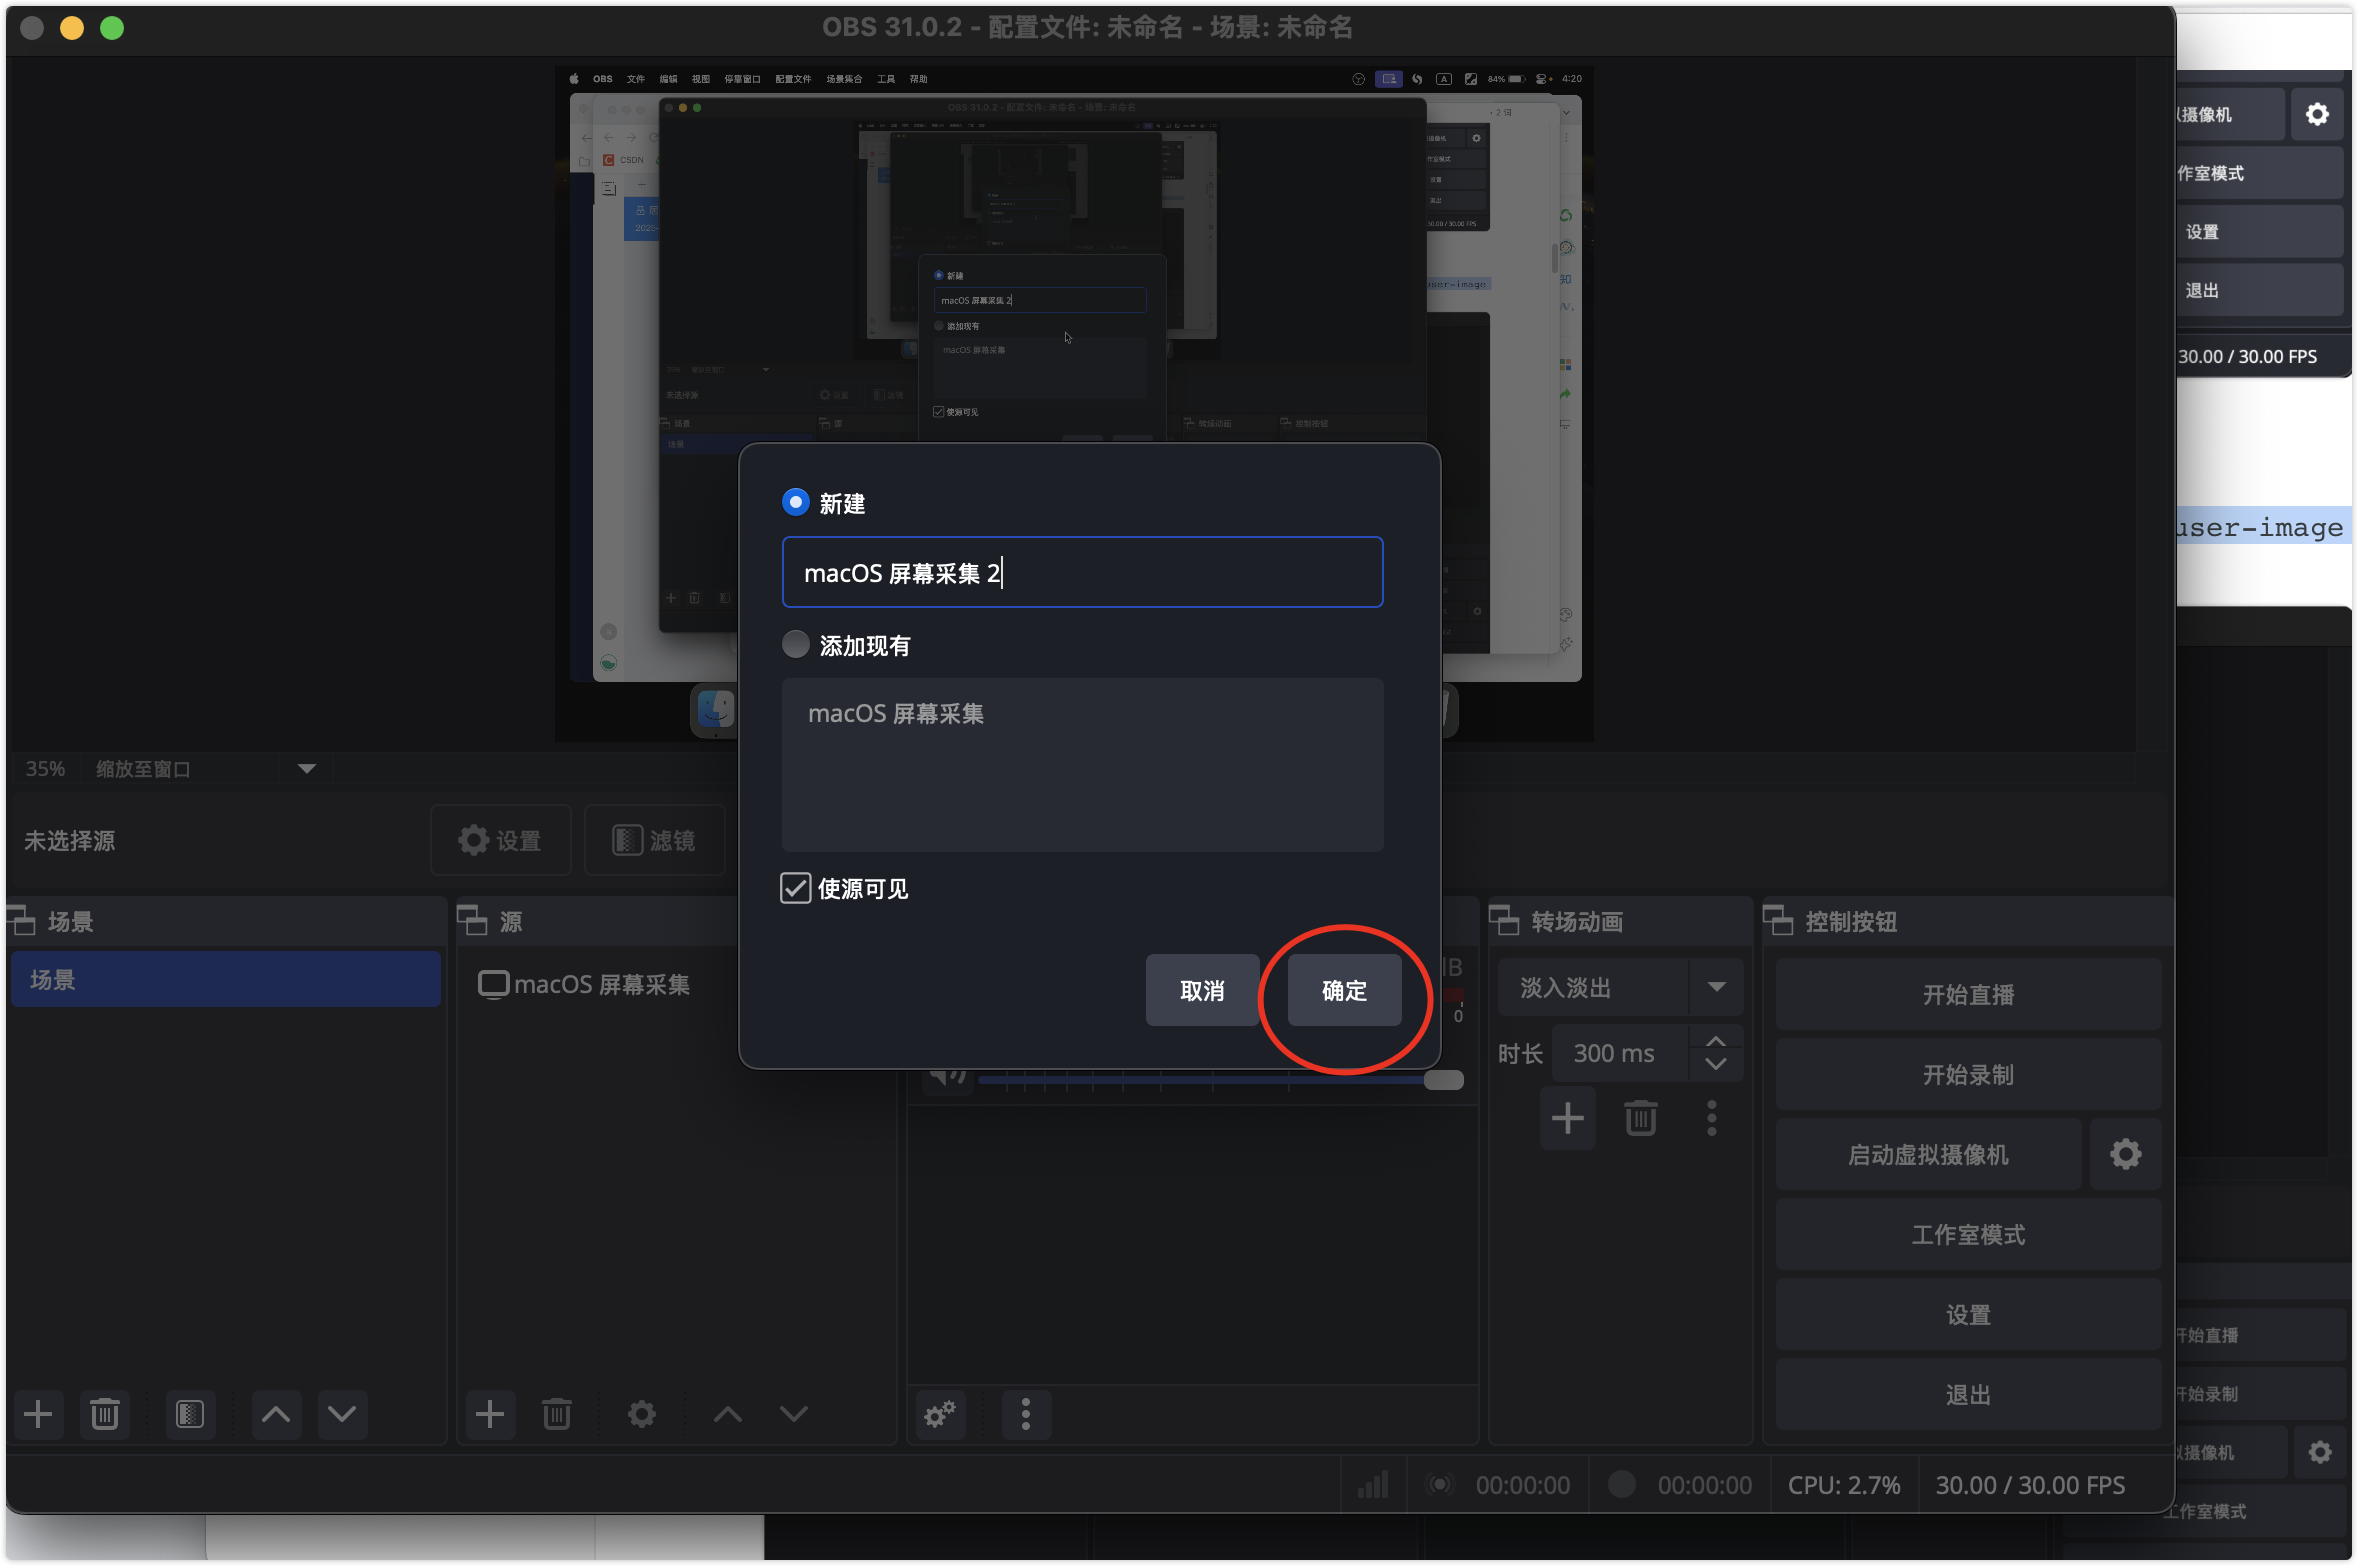Click 退出 in the Controls panel
The image size is (2358, 1566).
coord(1968,1395)
